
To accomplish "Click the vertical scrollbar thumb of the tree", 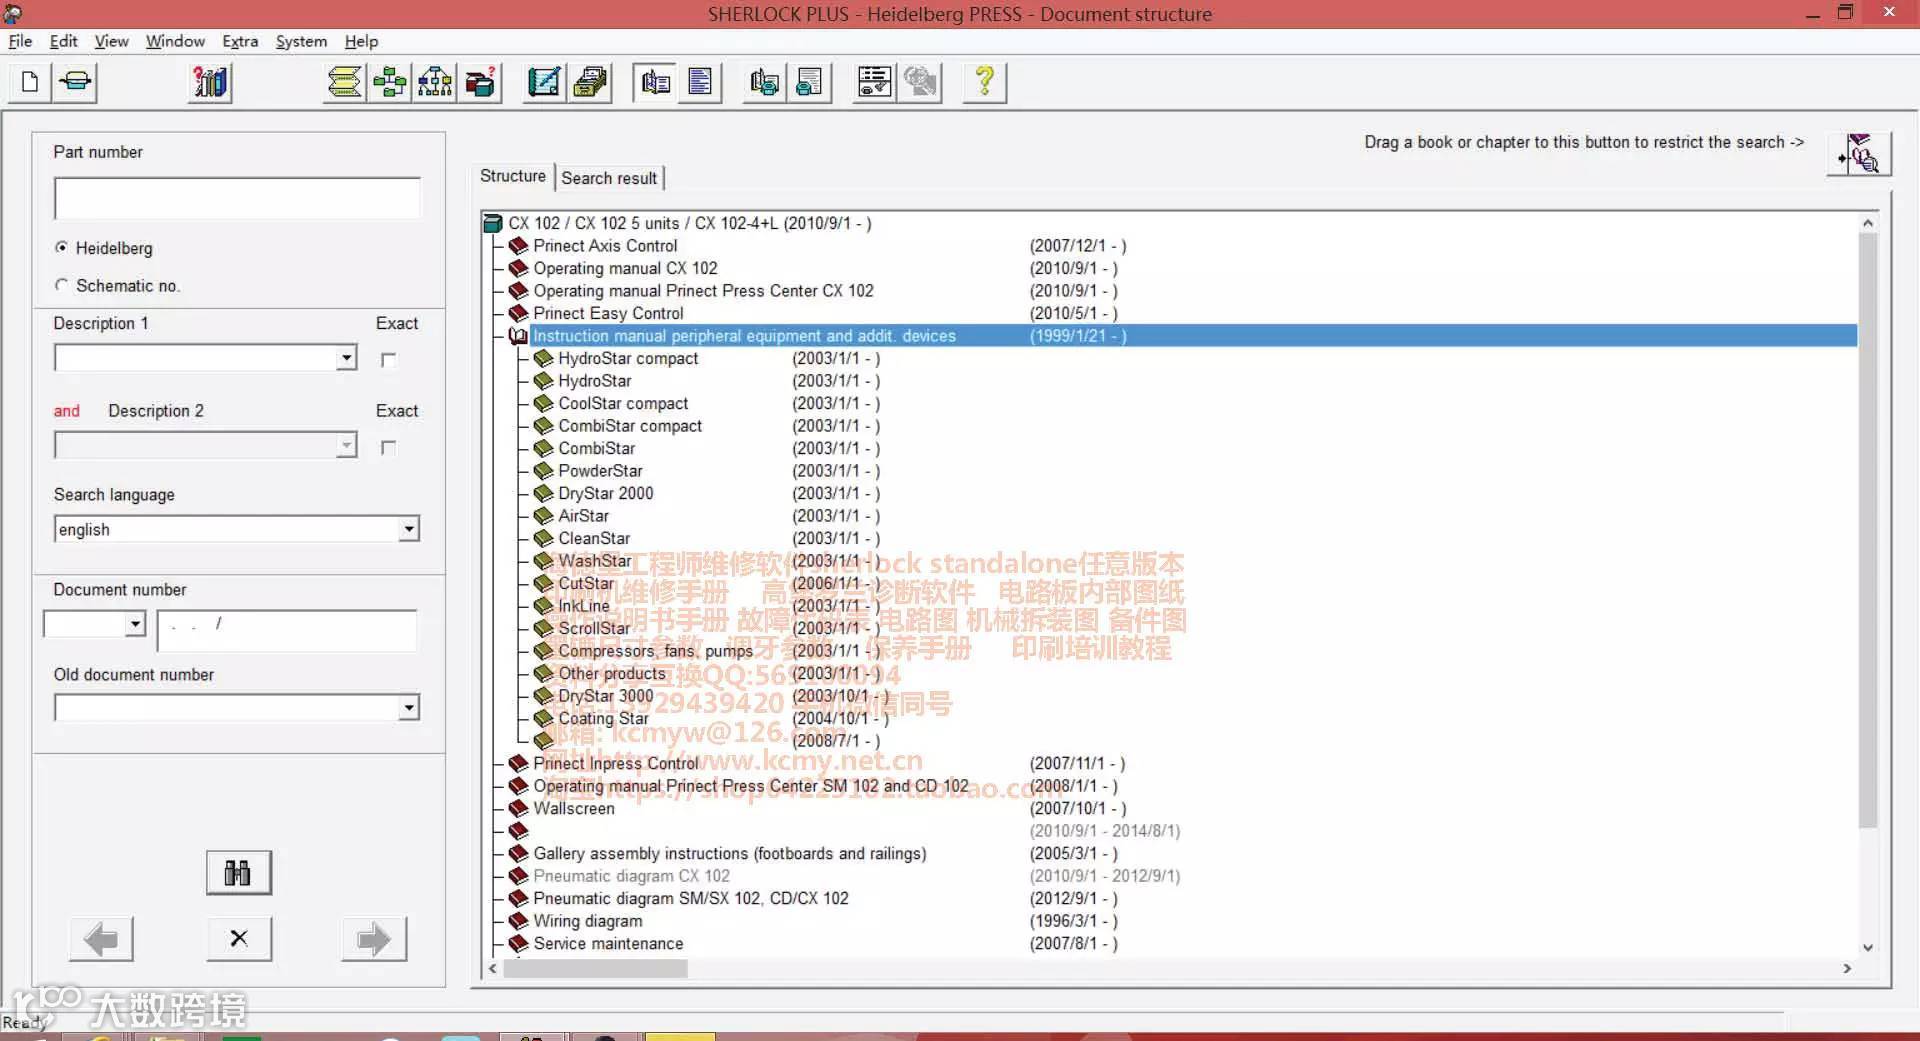I will (1867, 530).
